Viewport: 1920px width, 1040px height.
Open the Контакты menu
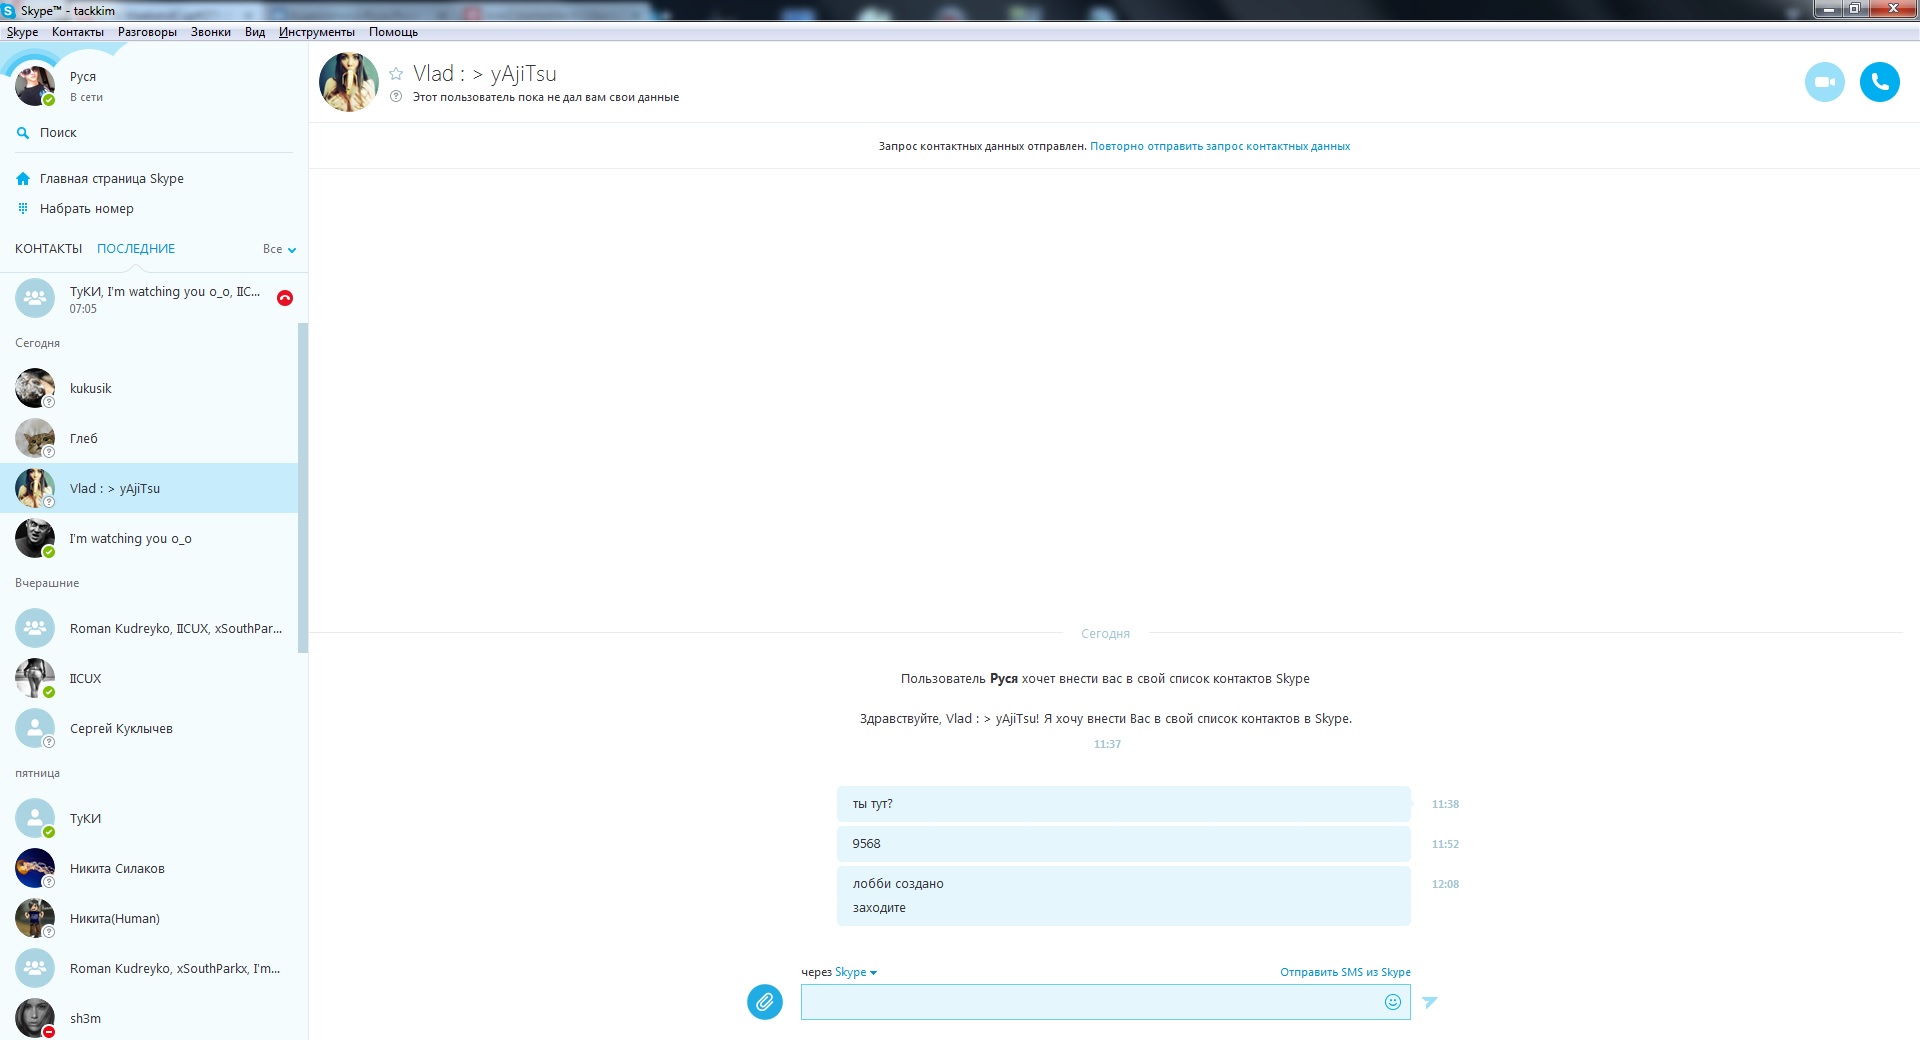tap(78, 32)
